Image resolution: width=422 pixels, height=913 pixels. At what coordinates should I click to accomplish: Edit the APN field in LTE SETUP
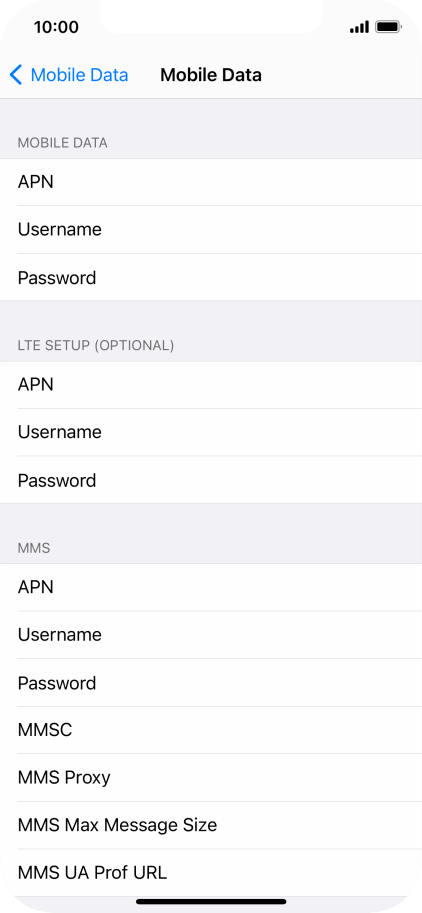tap(211, 385)
